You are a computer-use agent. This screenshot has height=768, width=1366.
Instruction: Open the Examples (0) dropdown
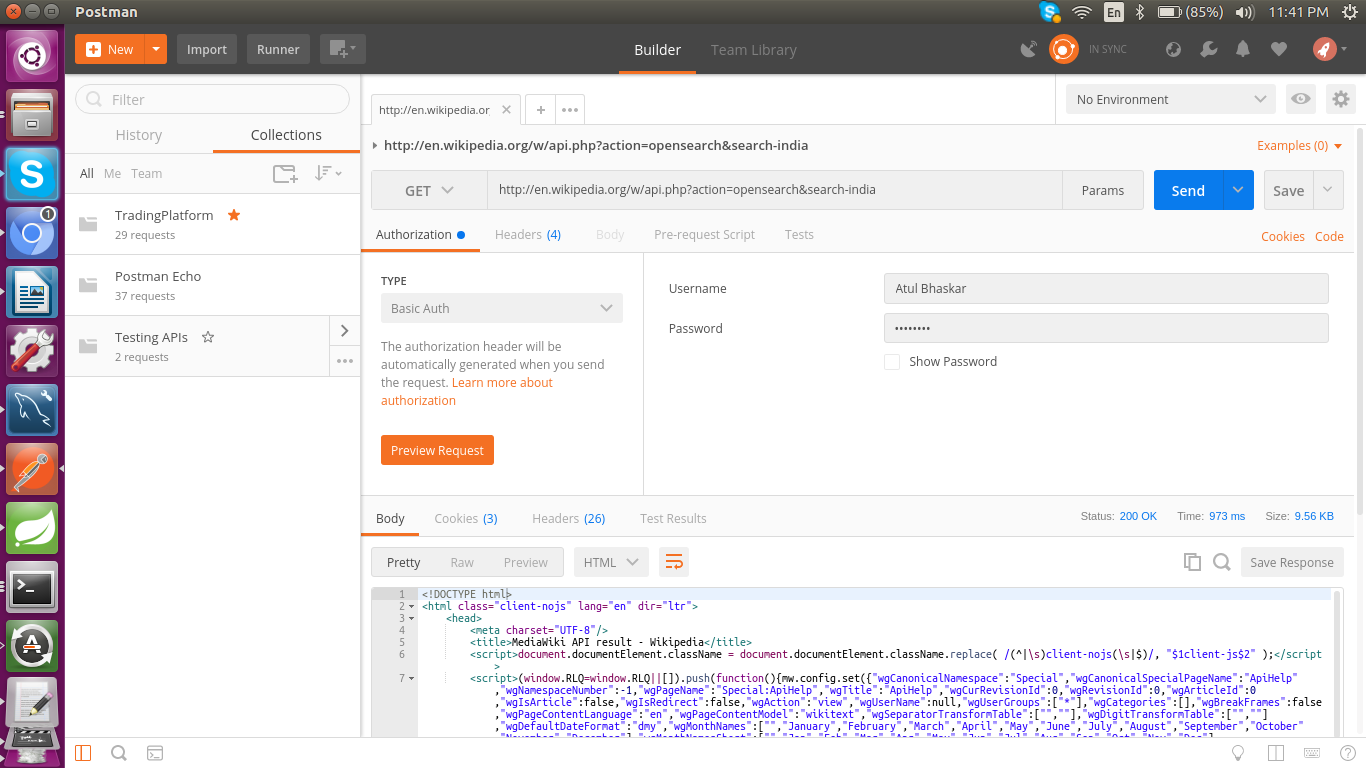pos(1299,145)
